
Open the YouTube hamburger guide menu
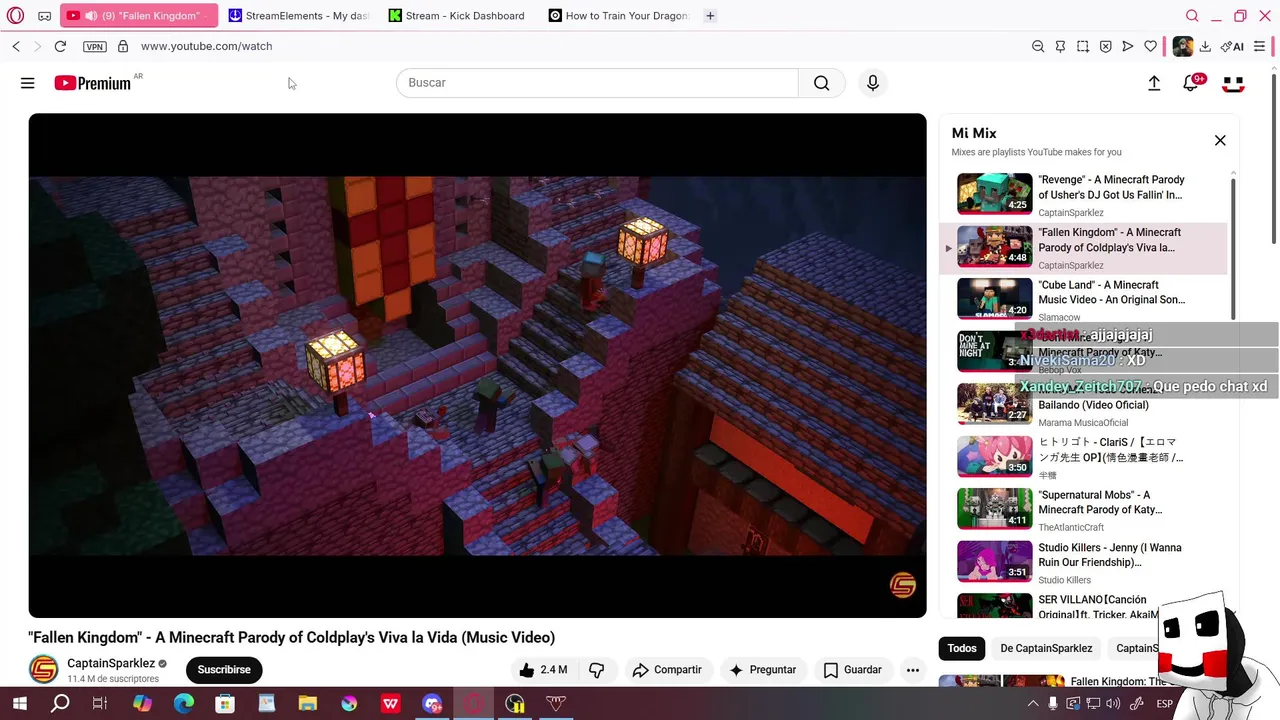coord(28,83)
